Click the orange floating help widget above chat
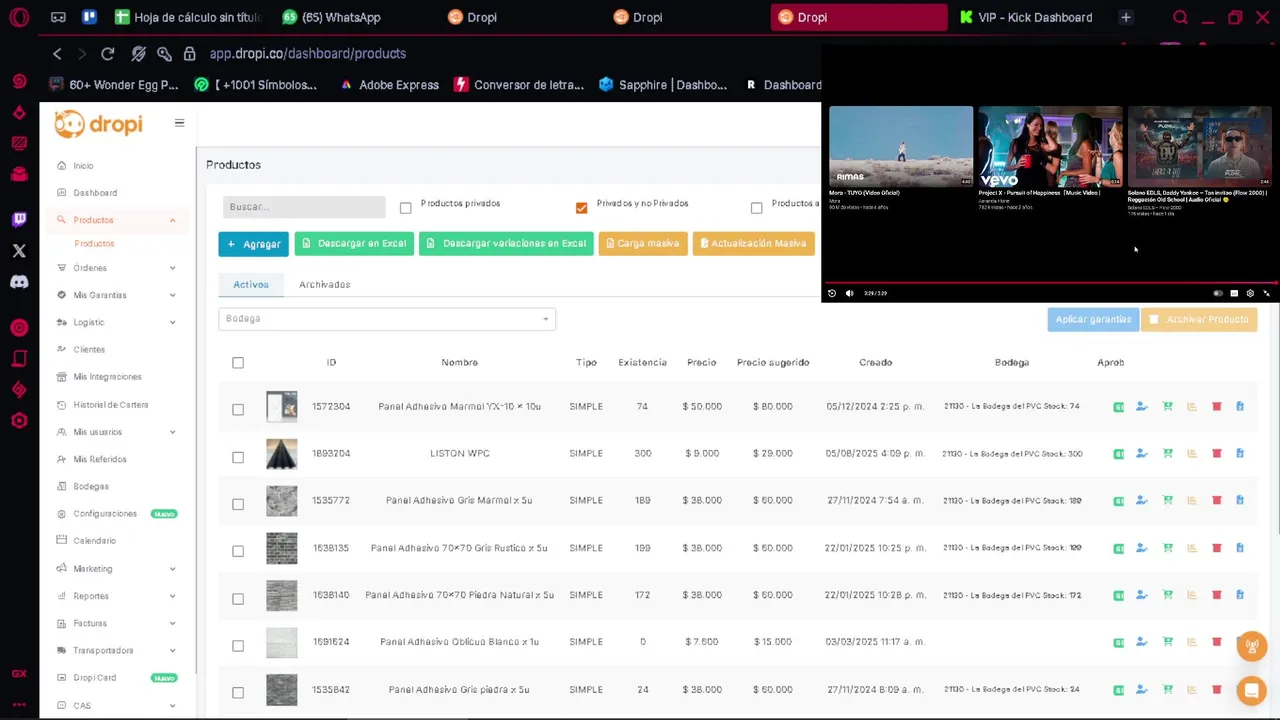 point(1251,645)
